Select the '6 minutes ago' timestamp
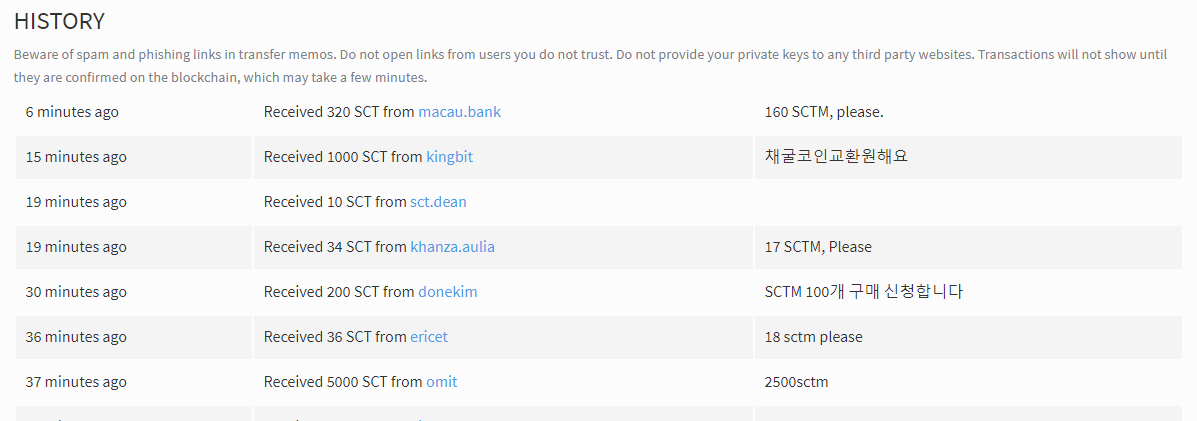 [x=73, y=112]
